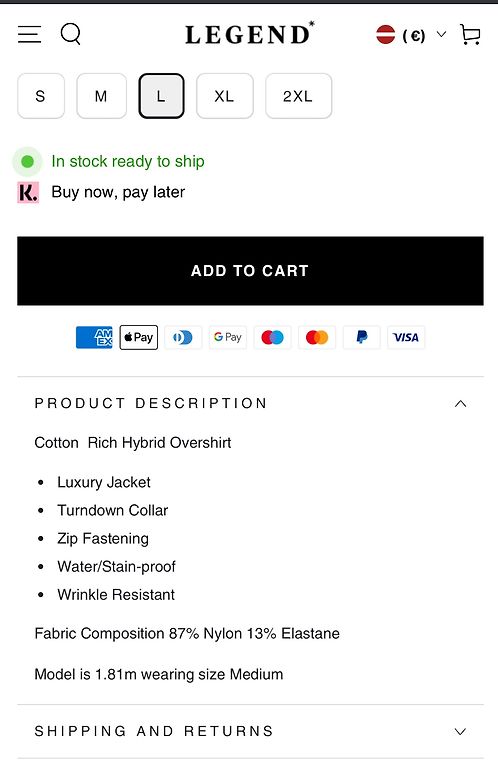The height and width of the screenshot is (768, 498).
Task: Expand the Shipping and Returns section
Action: pyautogui.click(x=250, y=731)
